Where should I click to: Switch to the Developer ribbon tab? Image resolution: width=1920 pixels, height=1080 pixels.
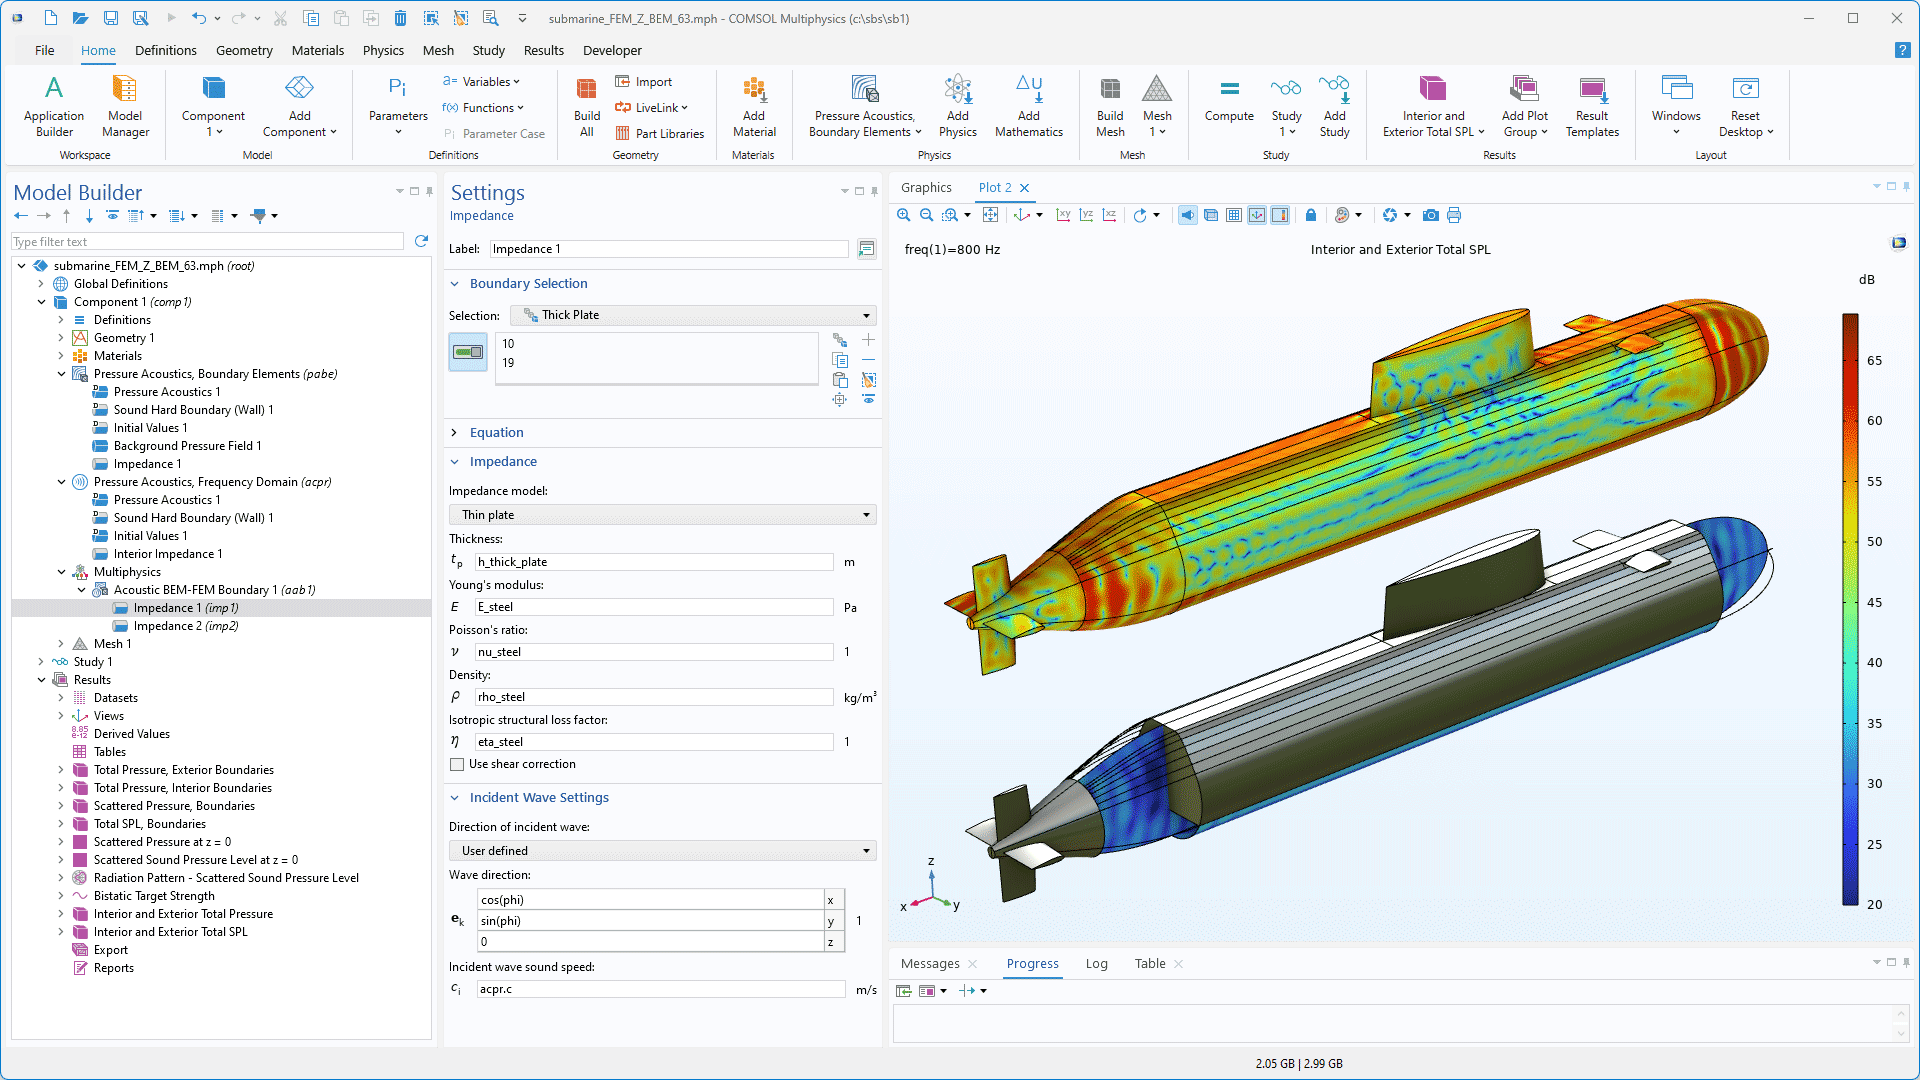[x=612, y=50]
